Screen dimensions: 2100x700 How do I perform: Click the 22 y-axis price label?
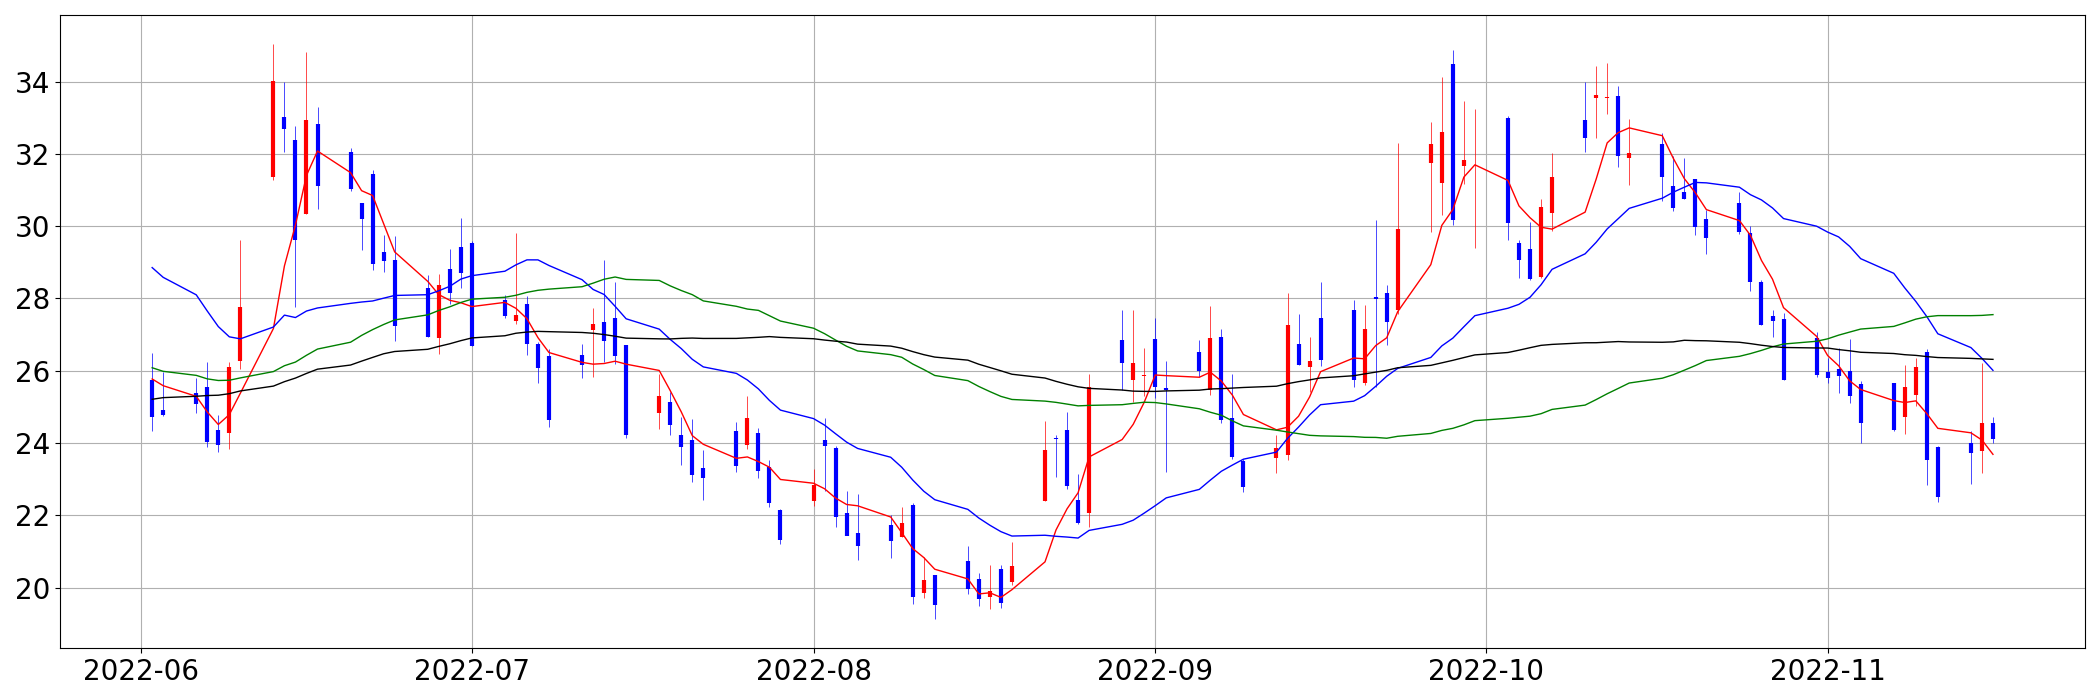tap(32, 516)
